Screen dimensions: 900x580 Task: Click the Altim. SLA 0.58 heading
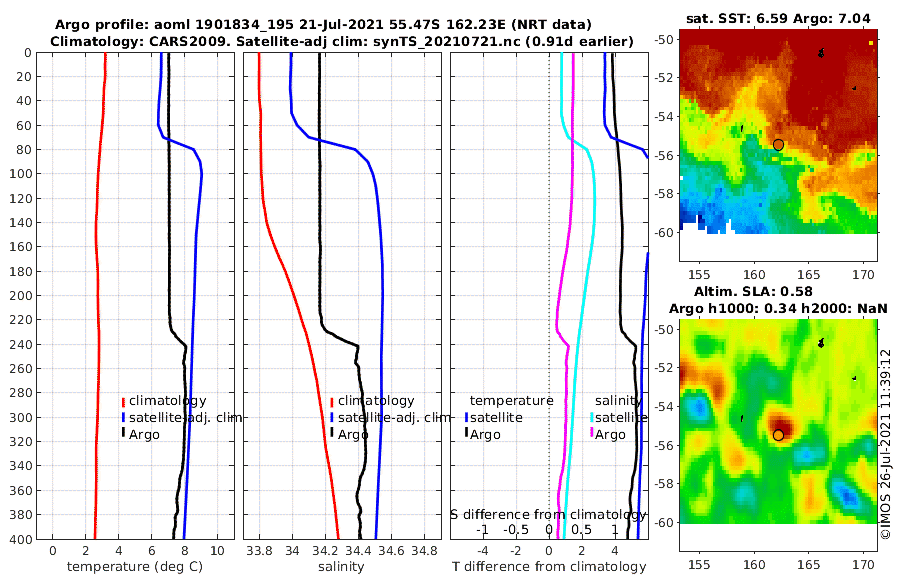point(753,292)
